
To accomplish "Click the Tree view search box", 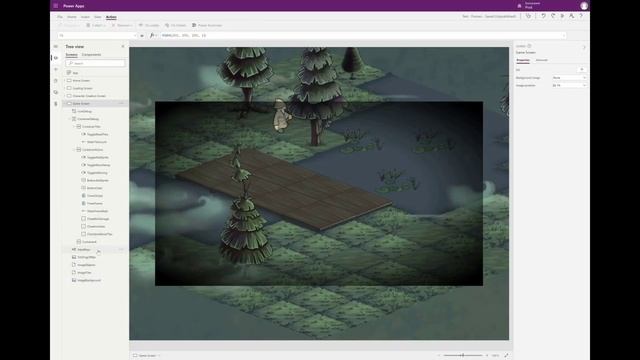I will click(96, 63).
